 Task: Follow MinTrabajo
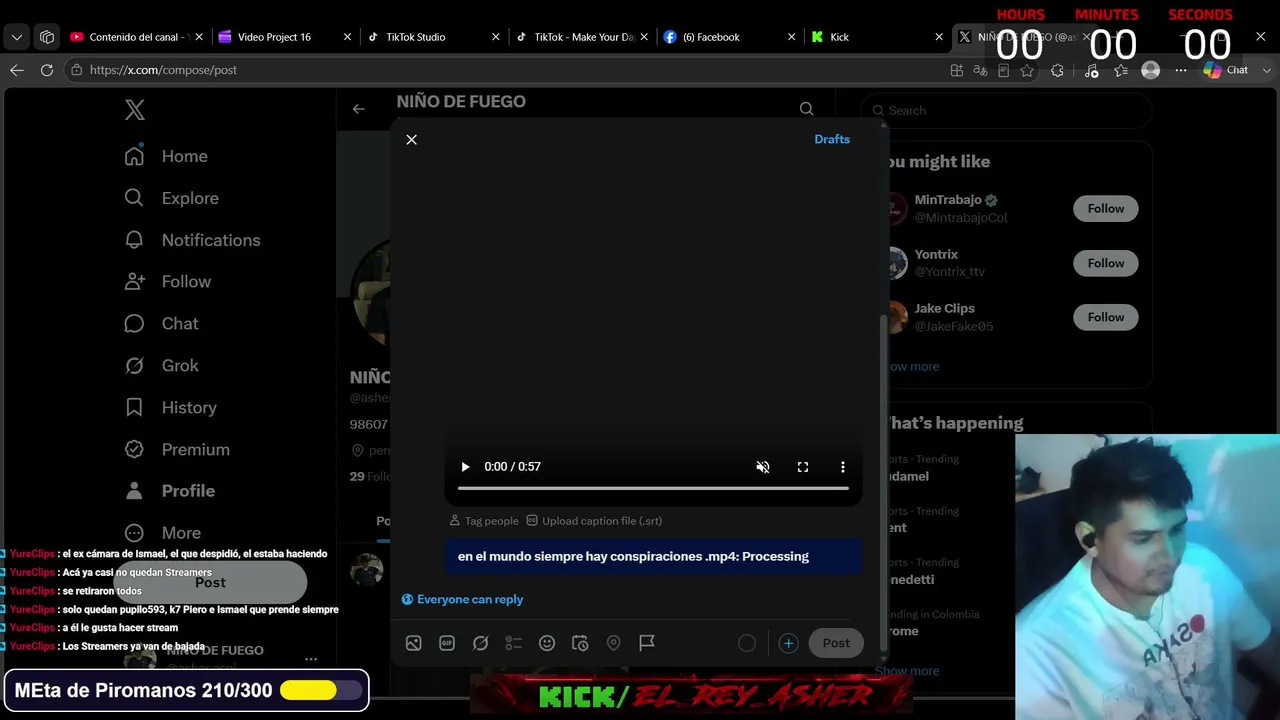pos(1106,208)
